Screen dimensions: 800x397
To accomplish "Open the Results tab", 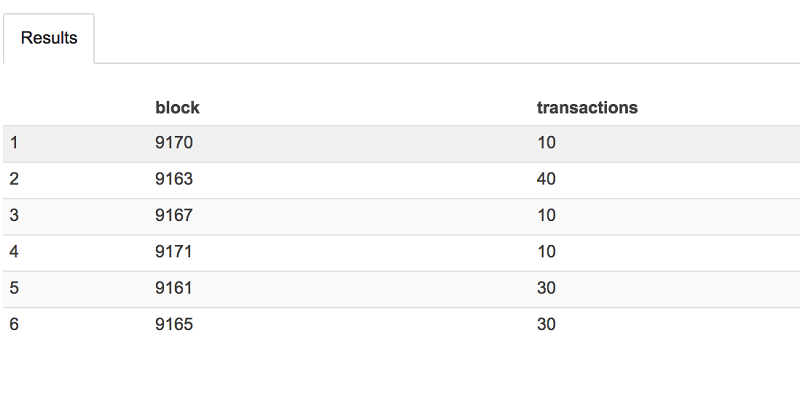I will coord(49,38).
